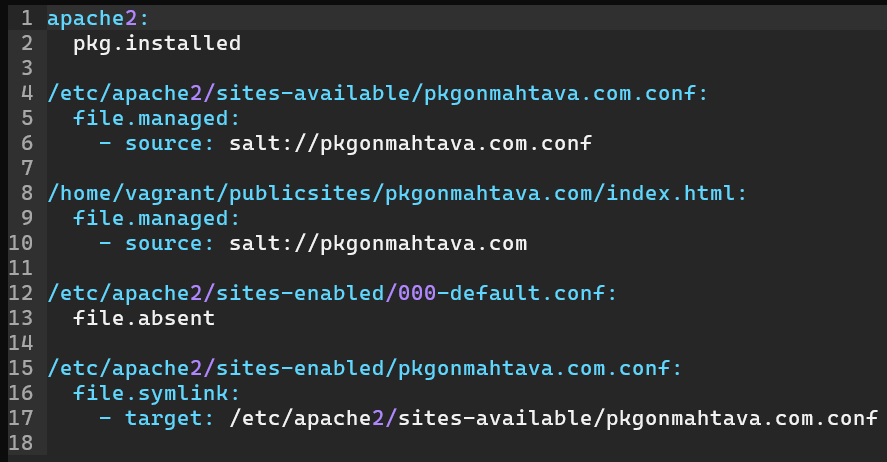Click line number 11 in the gutter
887x462 pixels.
click(21, 267)
